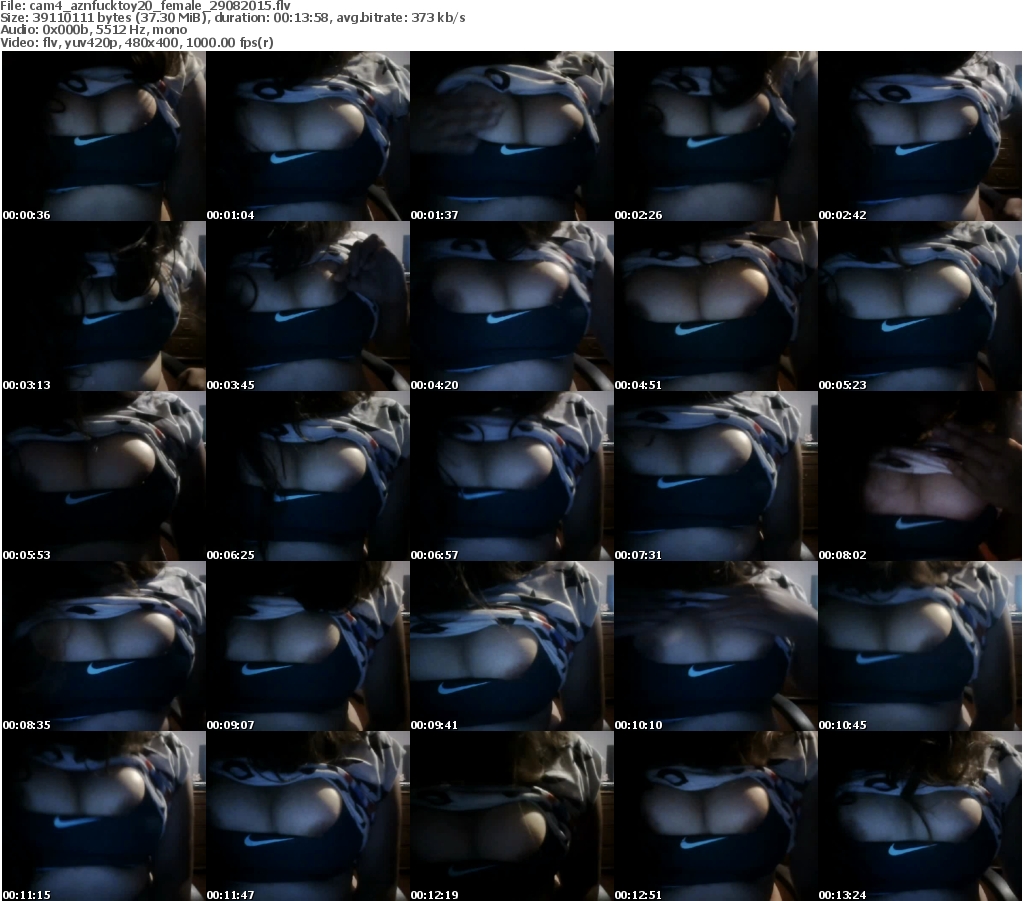Select the thumbnail stamped 00:13:24

[x=920, y=816]
